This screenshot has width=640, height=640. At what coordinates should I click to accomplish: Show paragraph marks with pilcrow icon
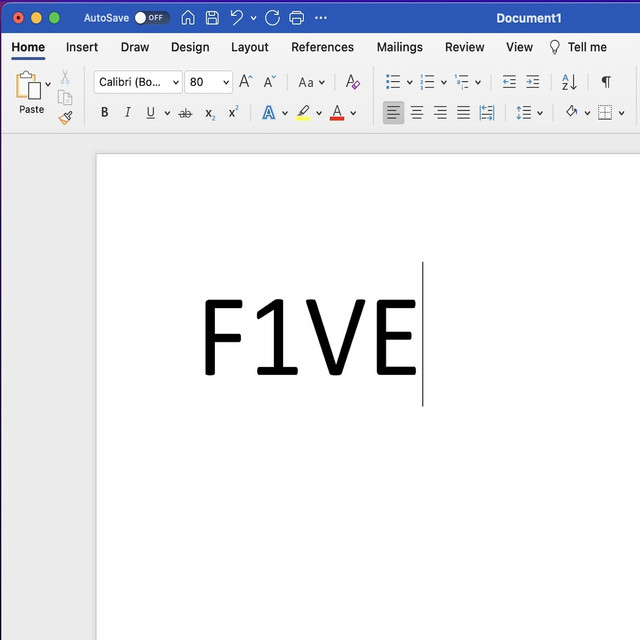tap(606, 82)
